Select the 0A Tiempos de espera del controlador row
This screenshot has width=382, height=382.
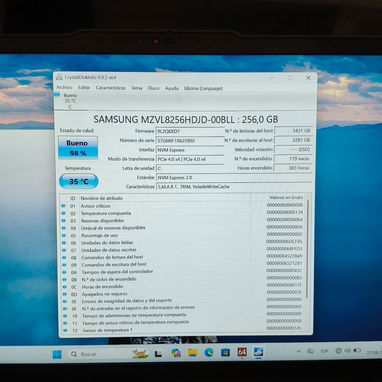click(182, 272)
